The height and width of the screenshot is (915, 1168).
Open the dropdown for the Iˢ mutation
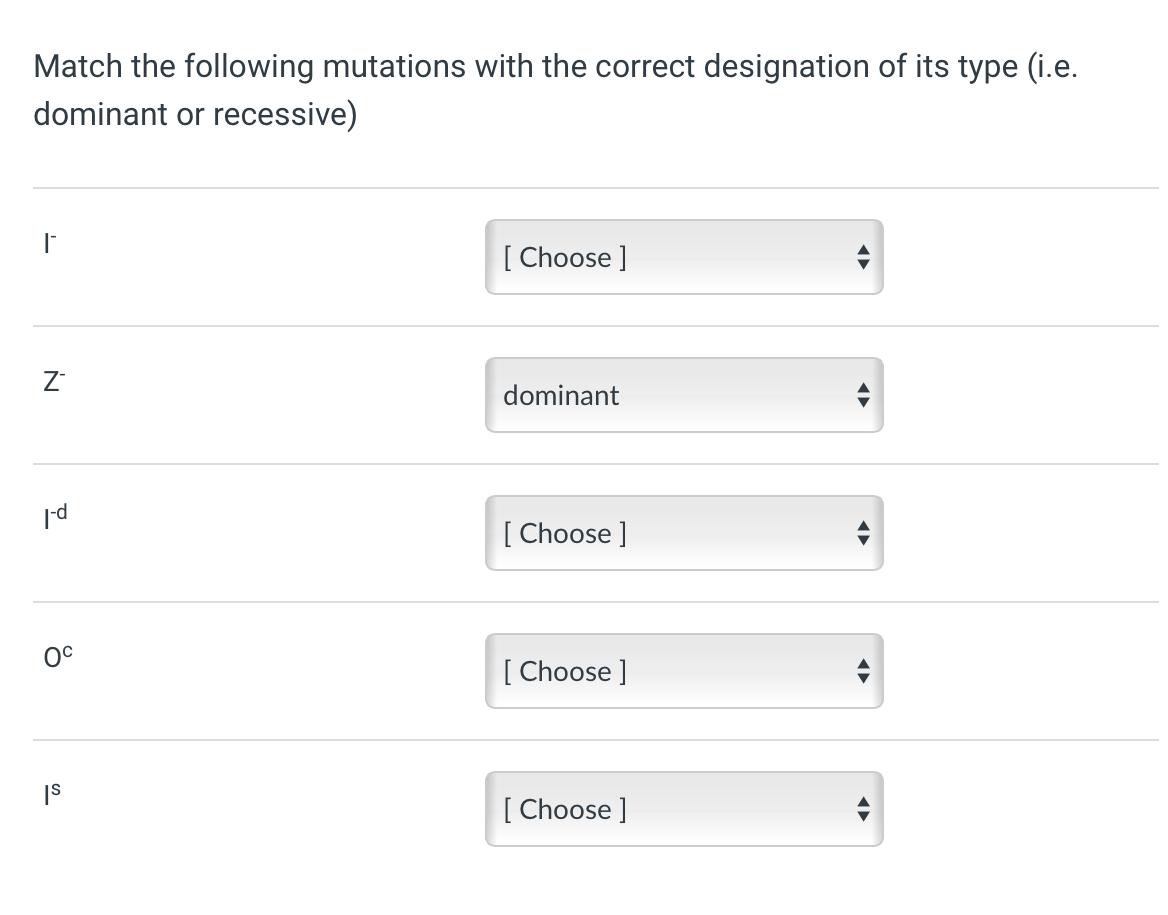click(684, 809)
